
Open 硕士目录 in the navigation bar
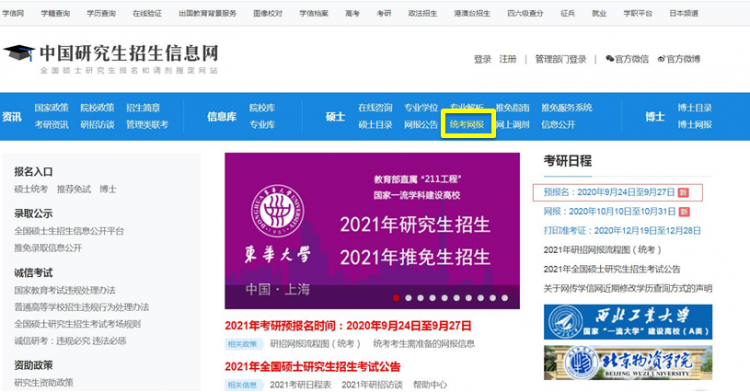(375, 125)
